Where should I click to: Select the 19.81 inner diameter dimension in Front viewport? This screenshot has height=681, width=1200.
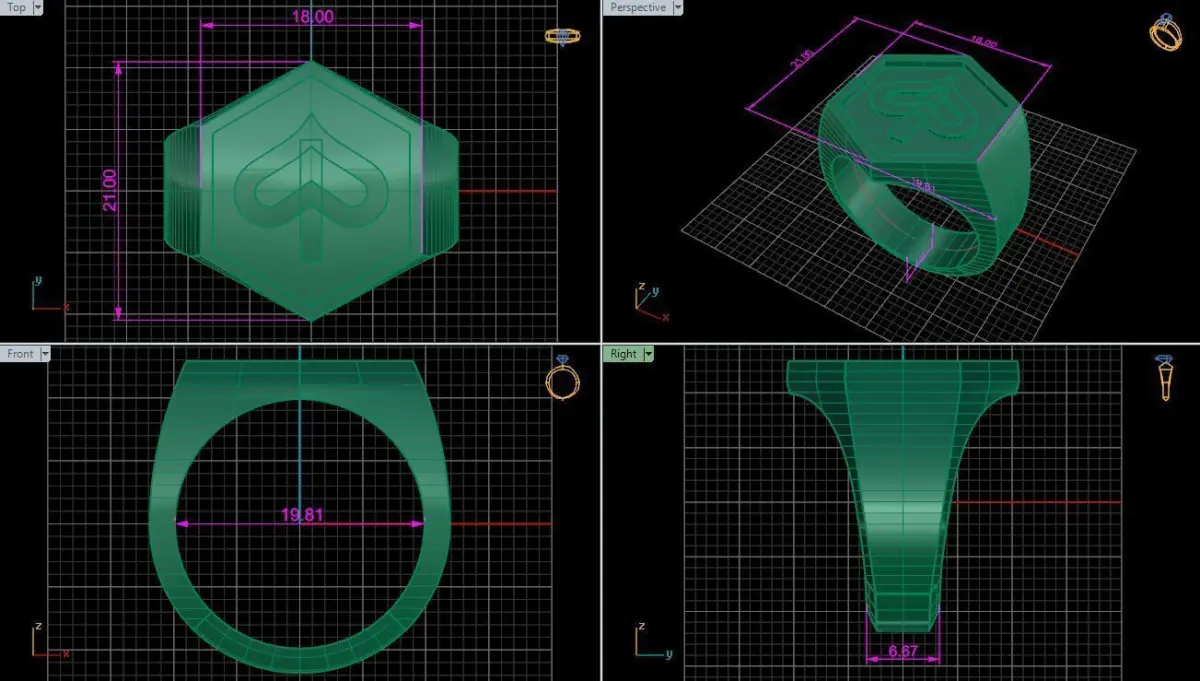tap(301, 516)
